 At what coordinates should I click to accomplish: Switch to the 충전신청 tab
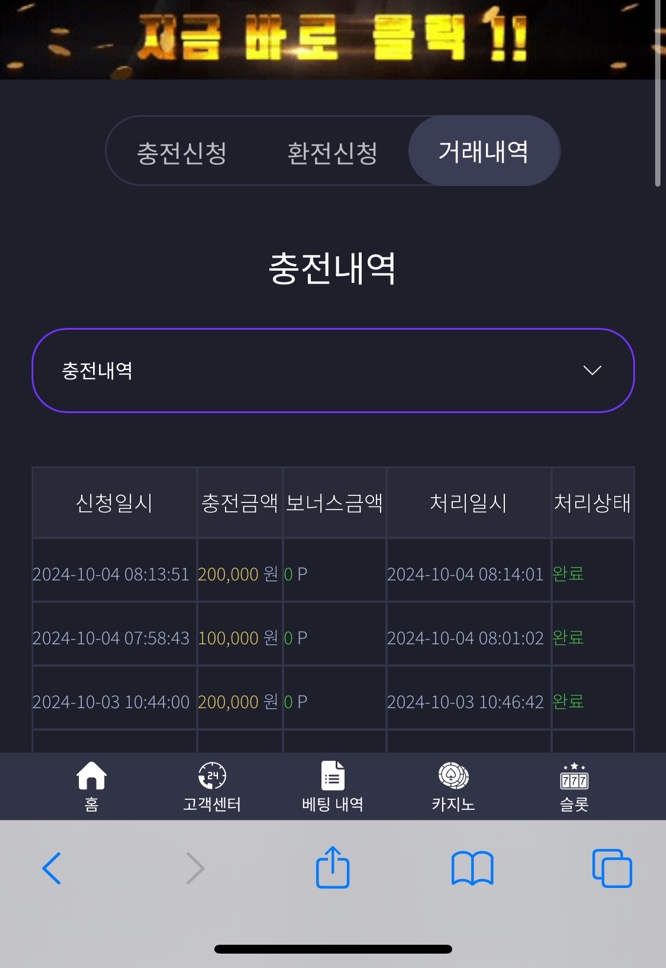tap(181, 152)
